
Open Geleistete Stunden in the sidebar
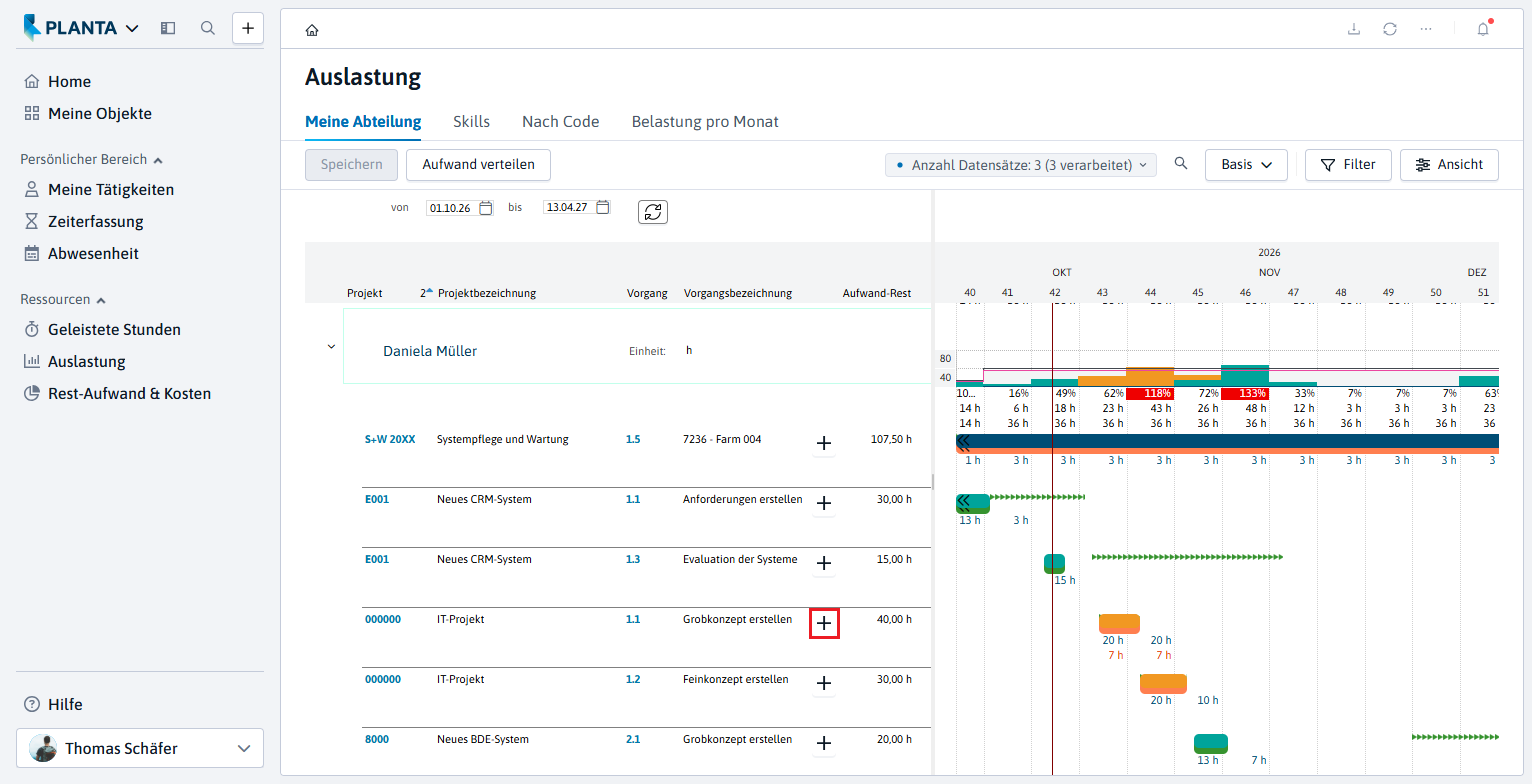pyautogui.click(x=114, y=330)
